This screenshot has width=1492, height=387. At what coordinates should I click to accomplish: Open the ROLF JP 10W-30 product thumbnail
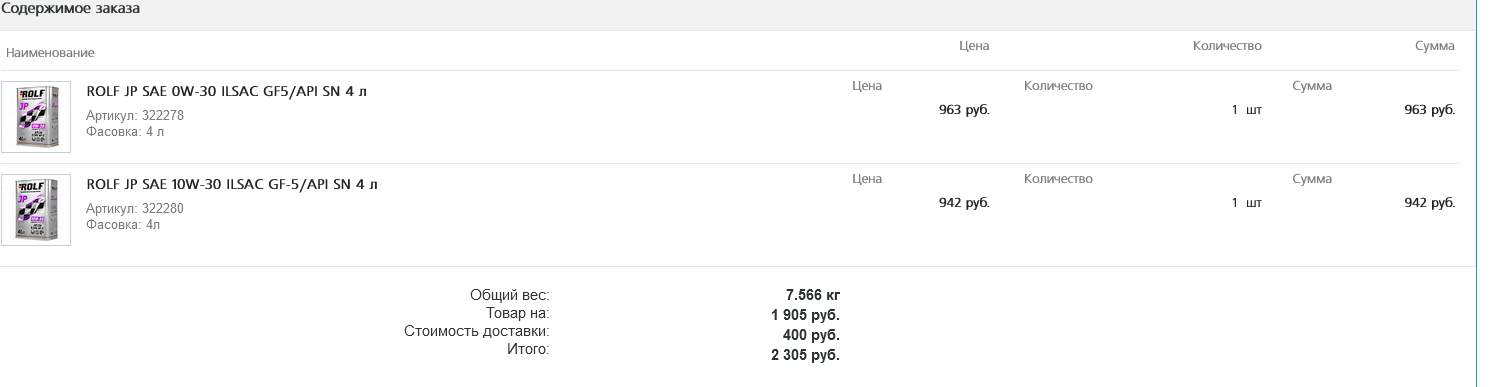coord(36,210)
